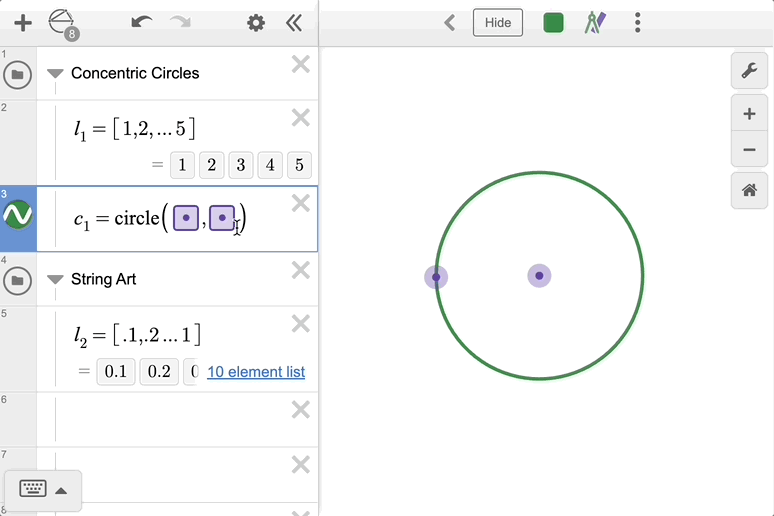Open the geometry construct tool icon
This screenshot has width=774, height=516.
63,23
